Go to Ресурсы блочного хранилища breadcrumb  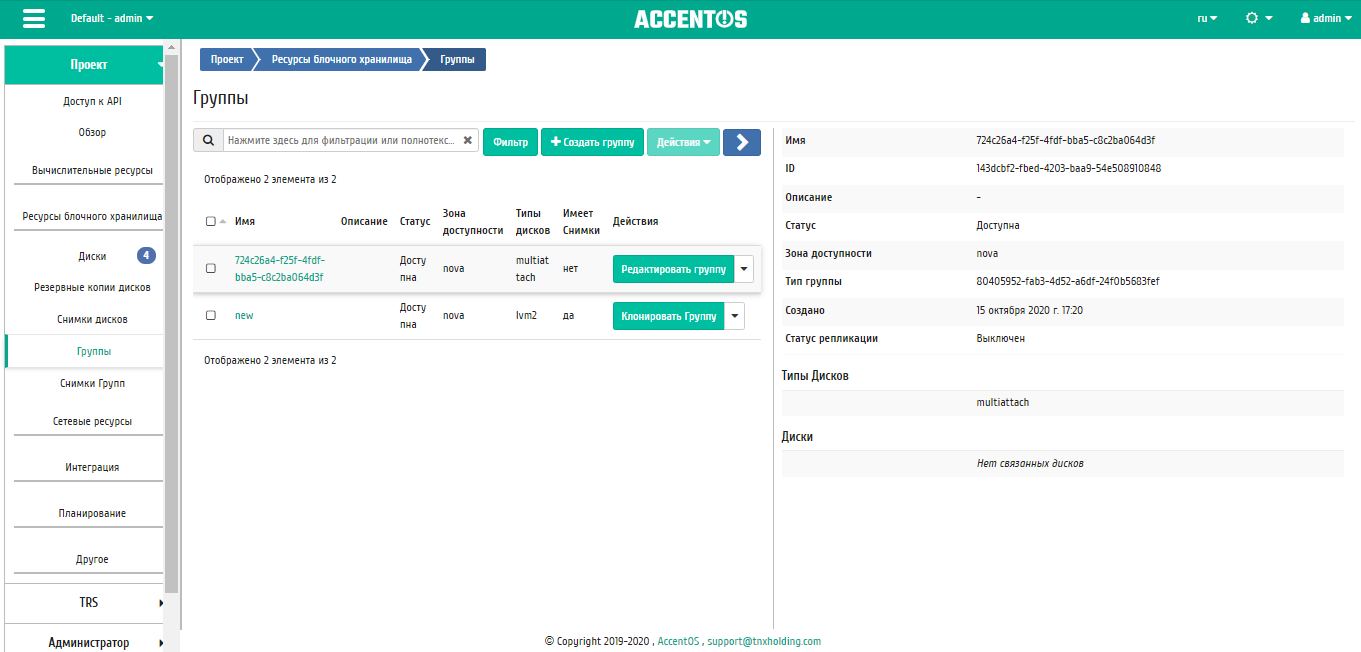(x=342, y=60)
